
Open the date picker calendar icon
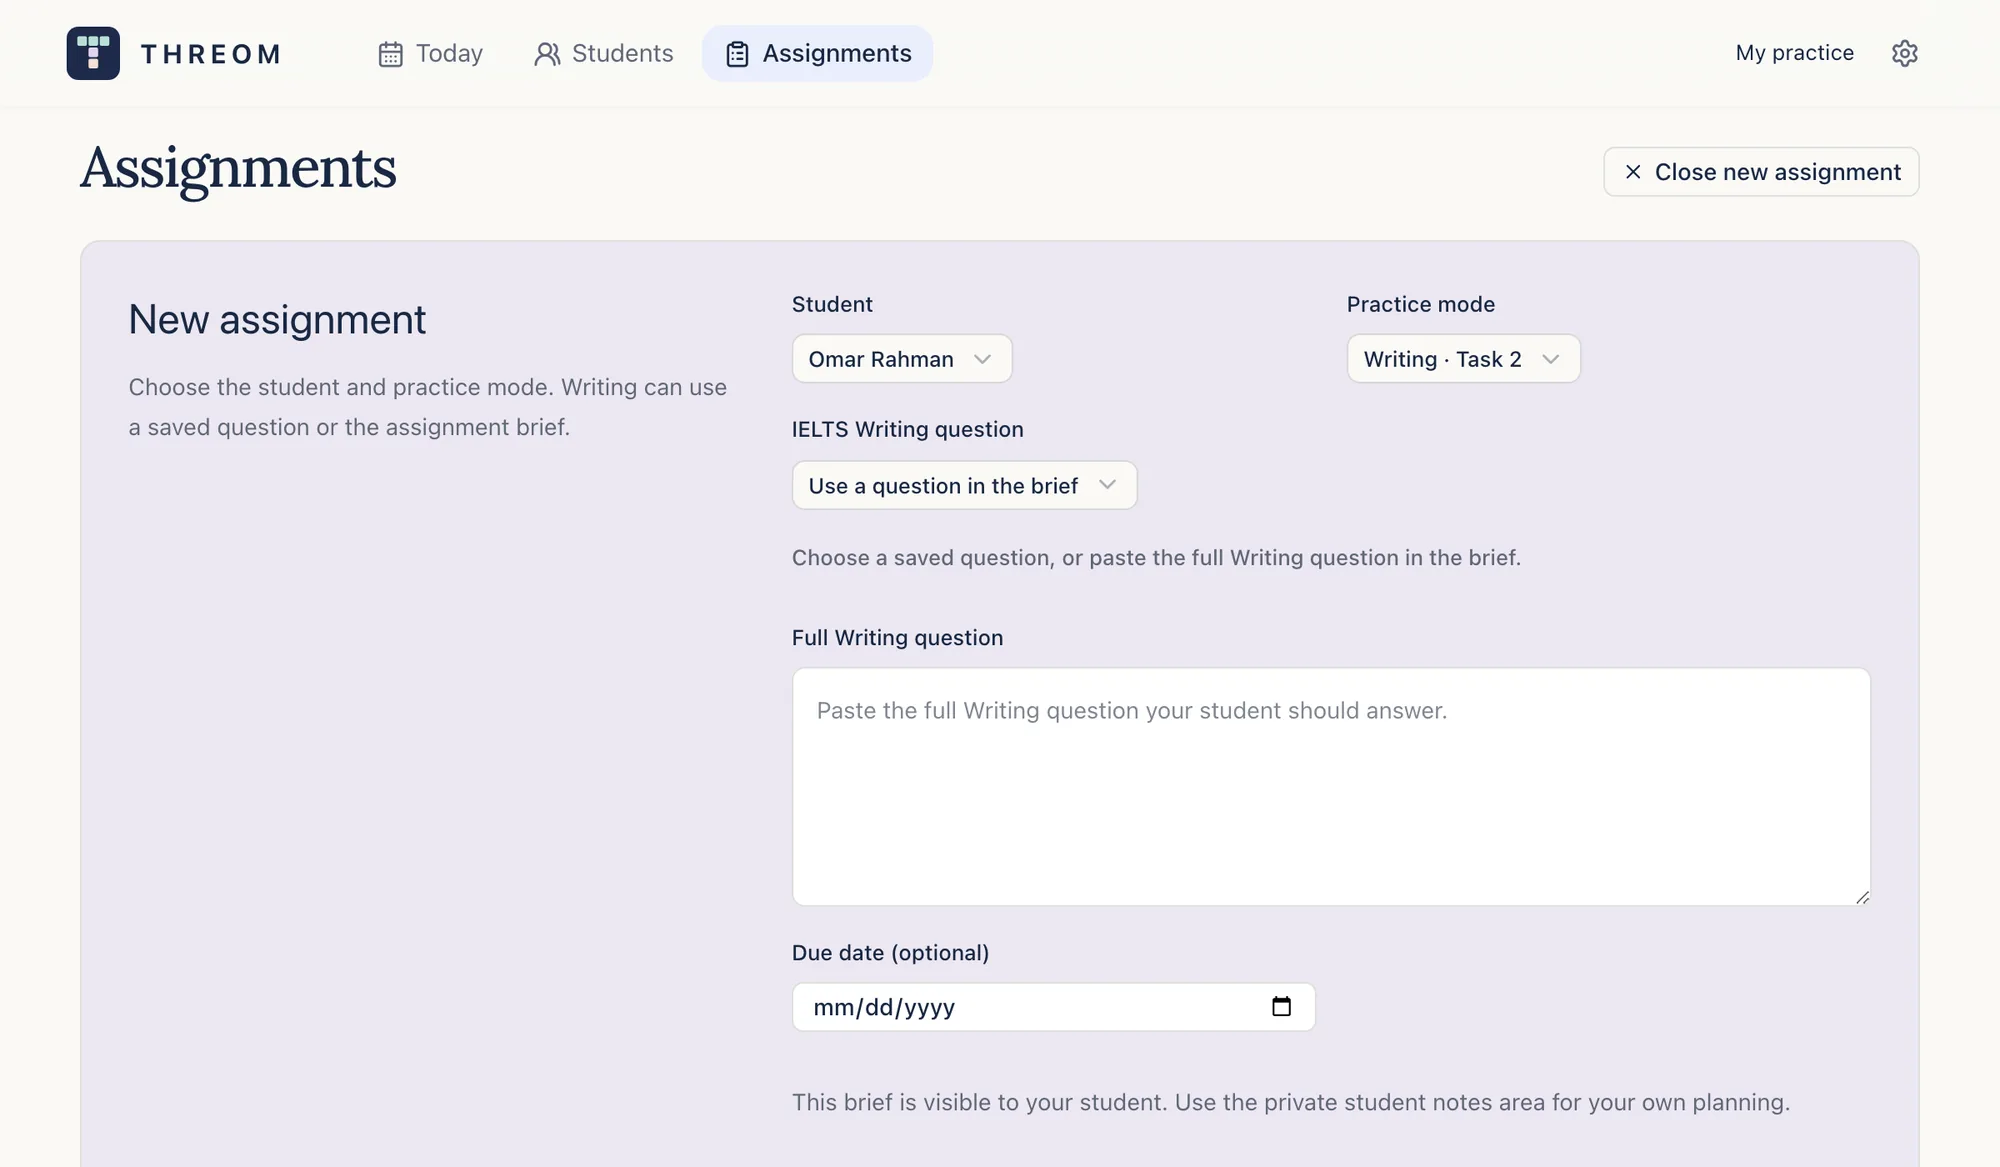1281,1006
